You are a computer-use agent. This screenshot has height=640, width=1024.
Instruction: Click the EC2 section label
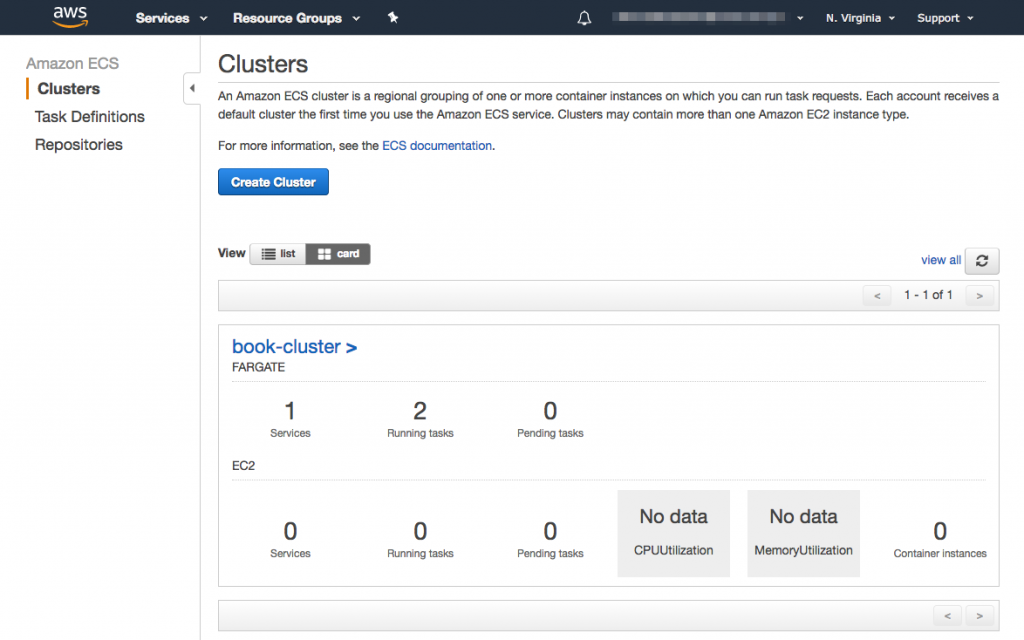(244, 466)
